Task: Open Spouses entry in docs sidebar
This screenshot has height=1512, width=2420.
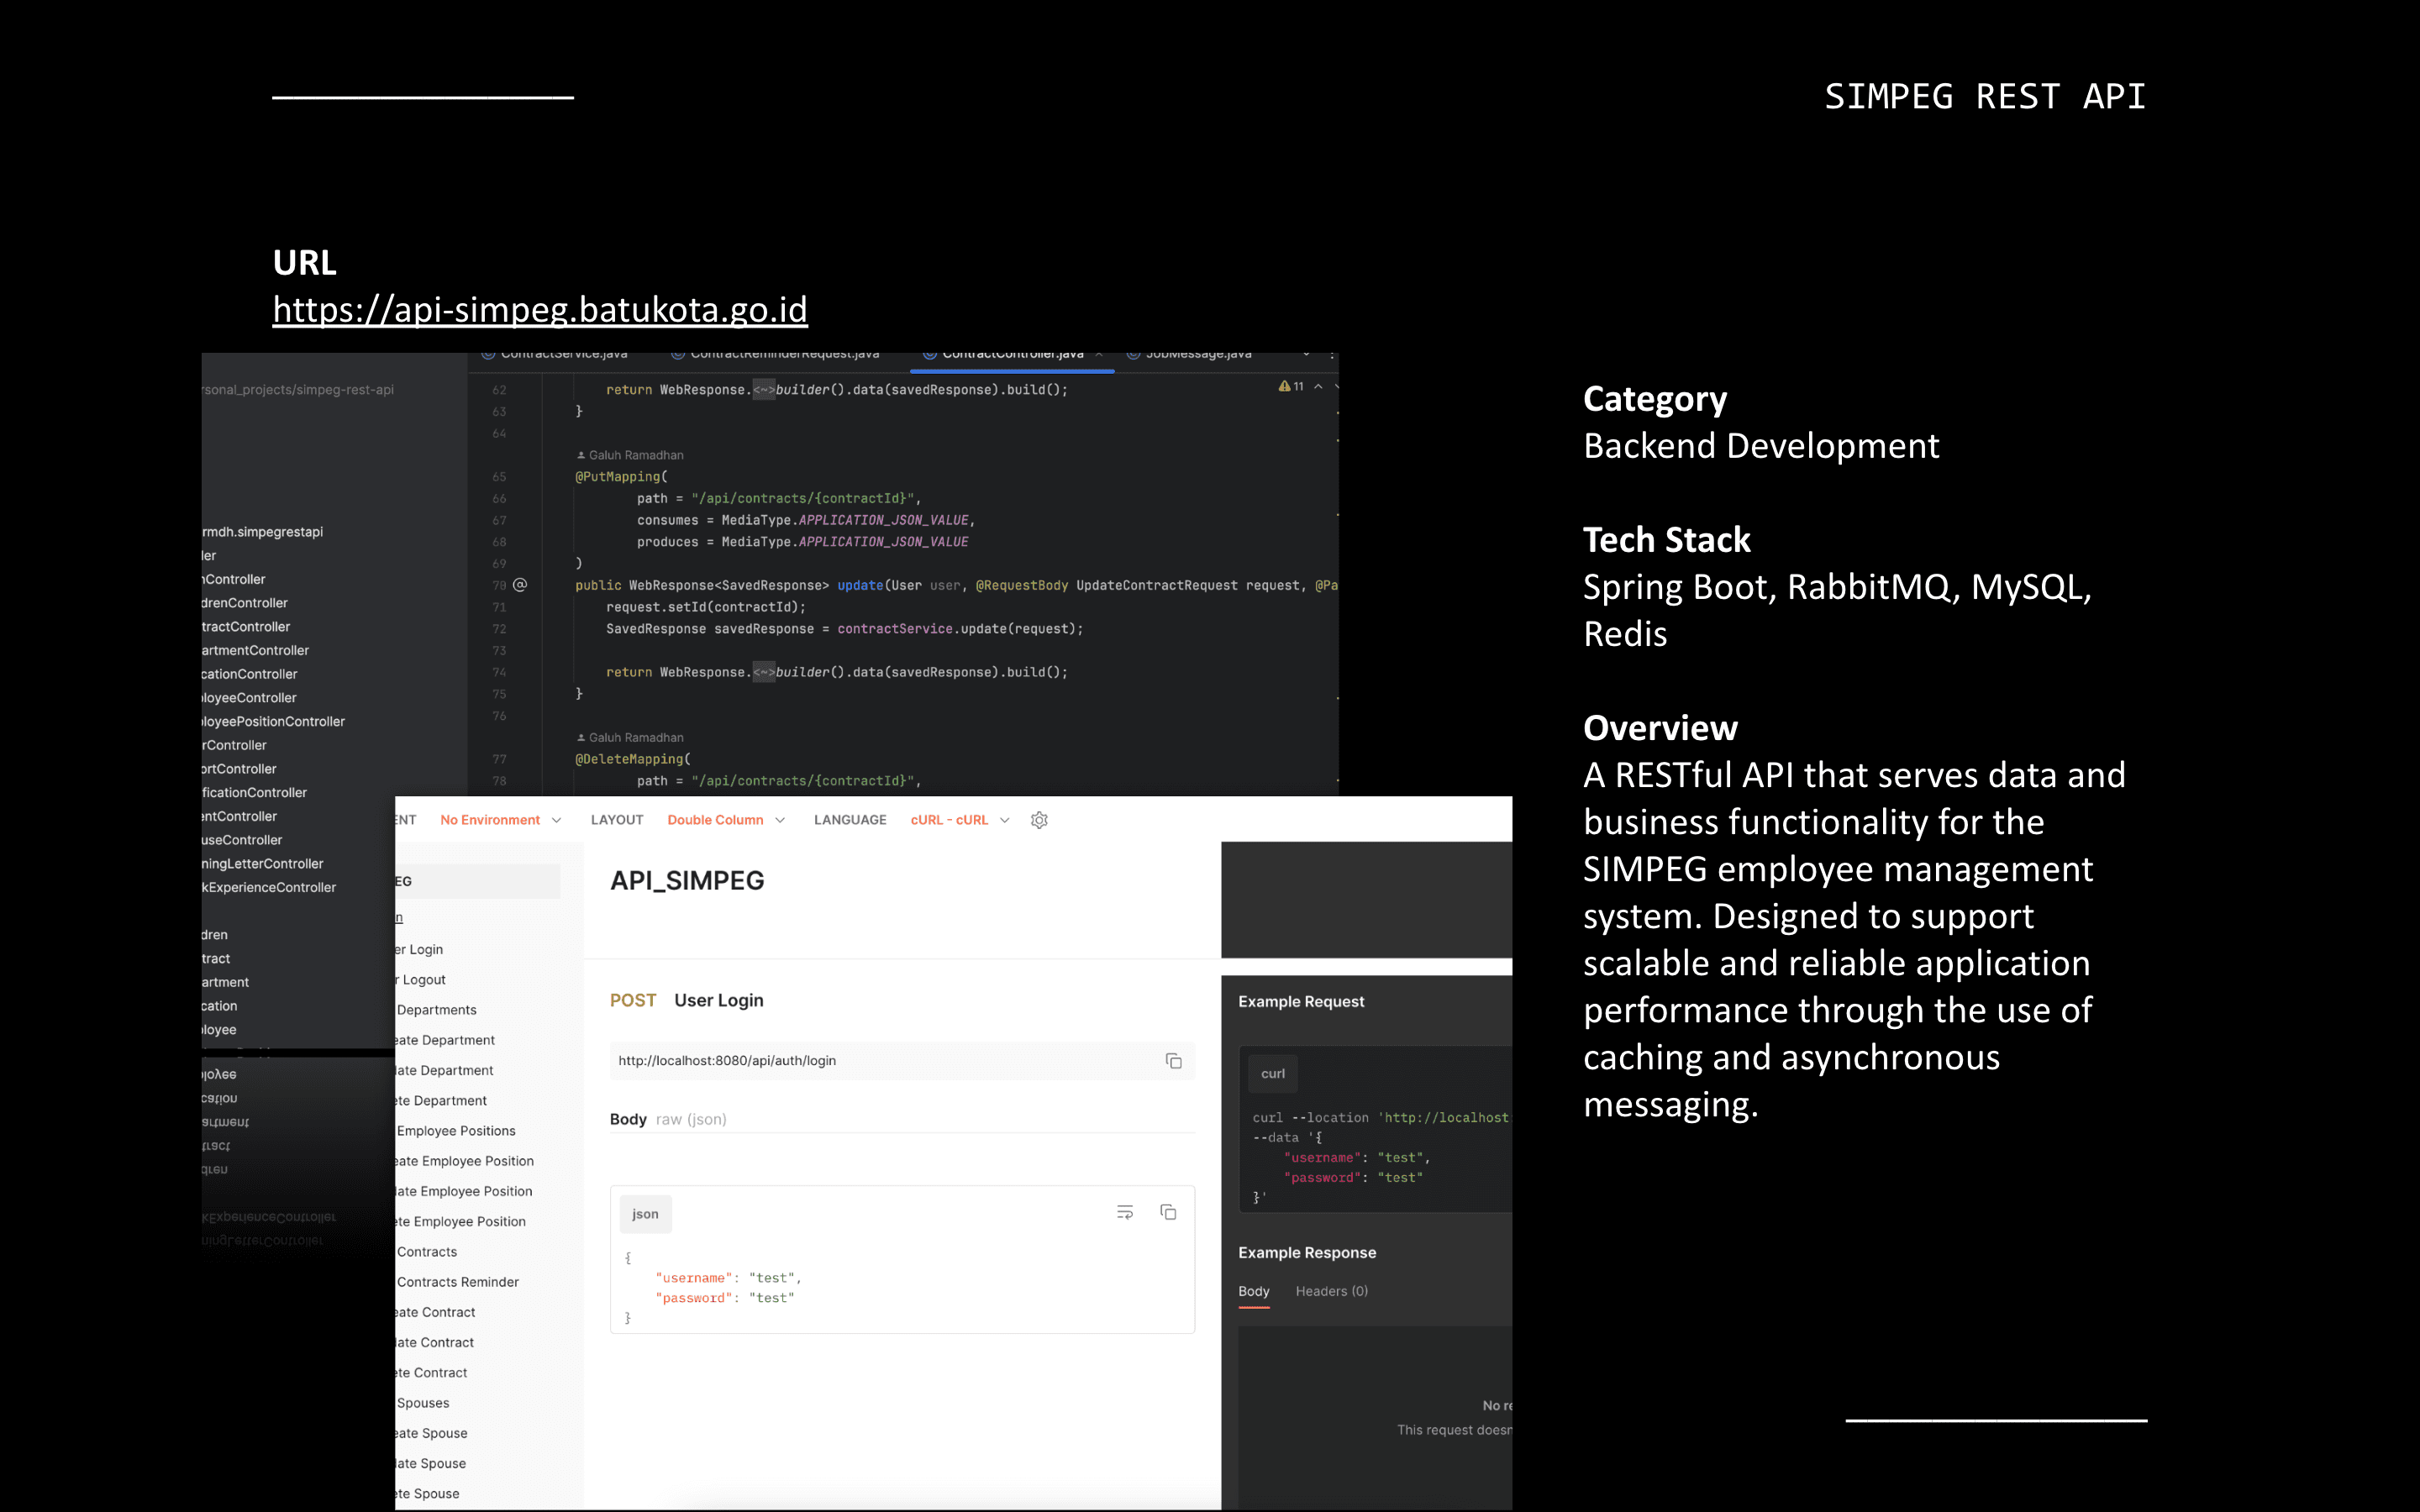Action: pos(423,1403)
